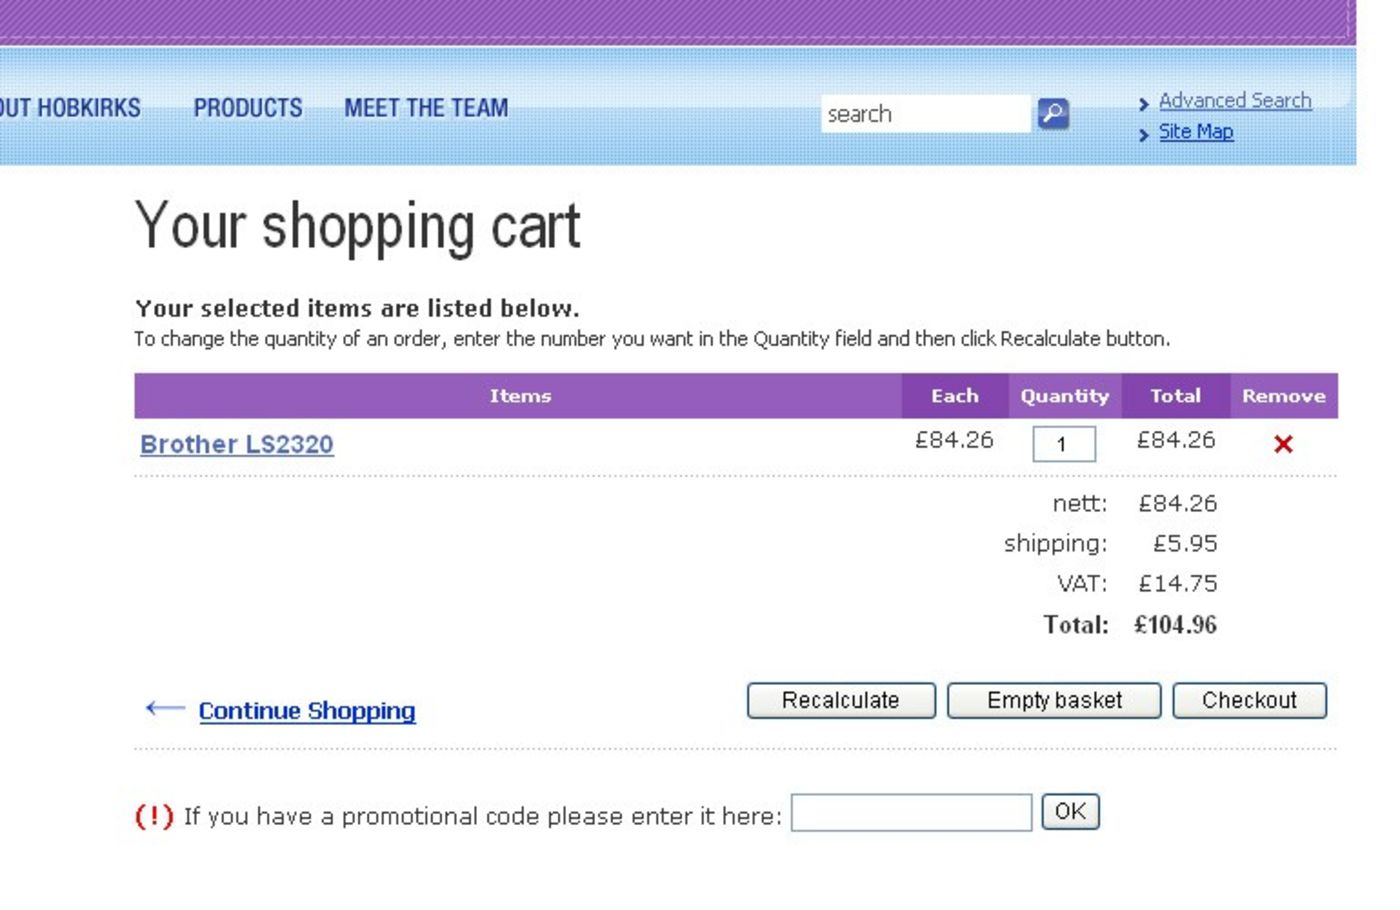
Task: Go to the Site Map link
Action: coord(1195,132)
